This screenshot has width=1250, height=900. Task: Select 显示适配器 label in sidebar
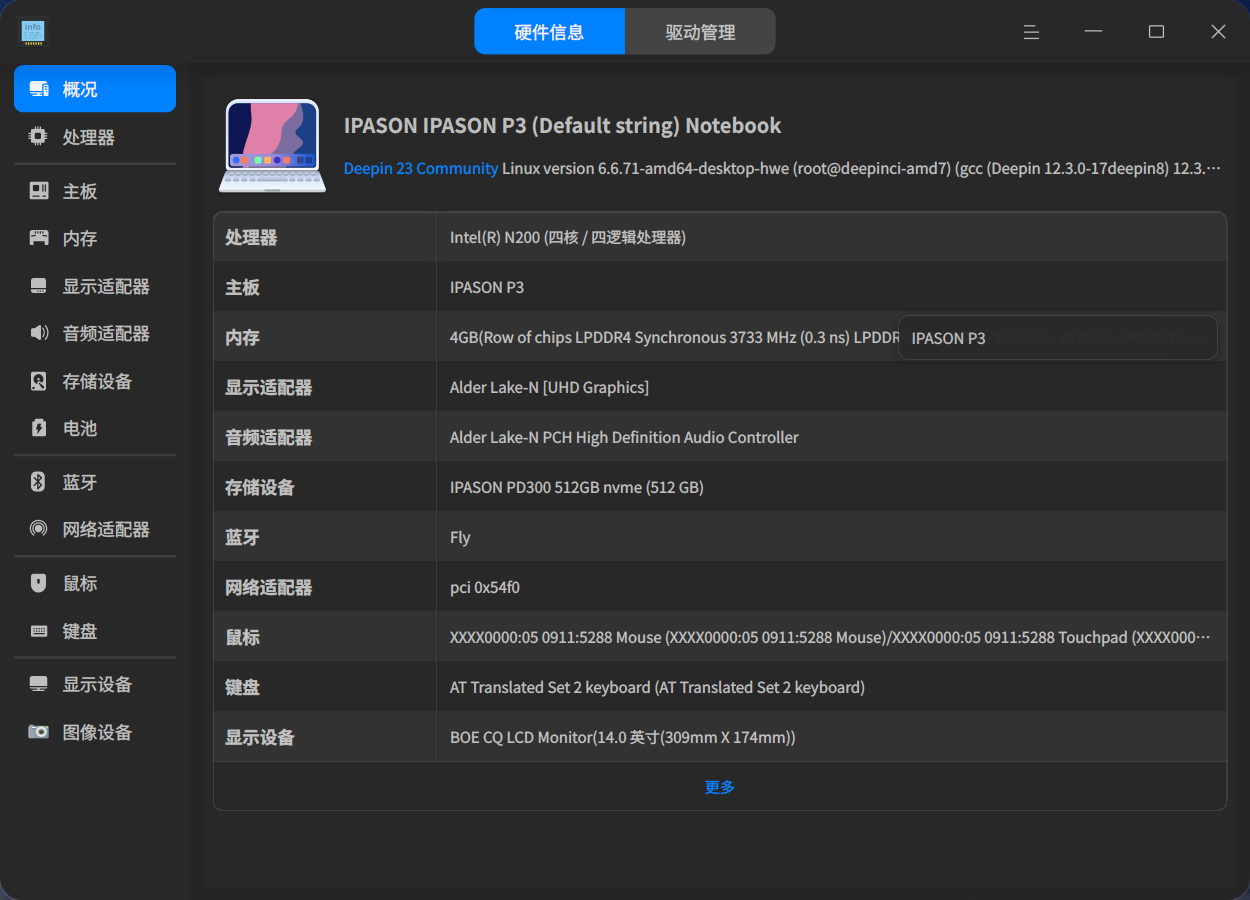coord(106,286)
